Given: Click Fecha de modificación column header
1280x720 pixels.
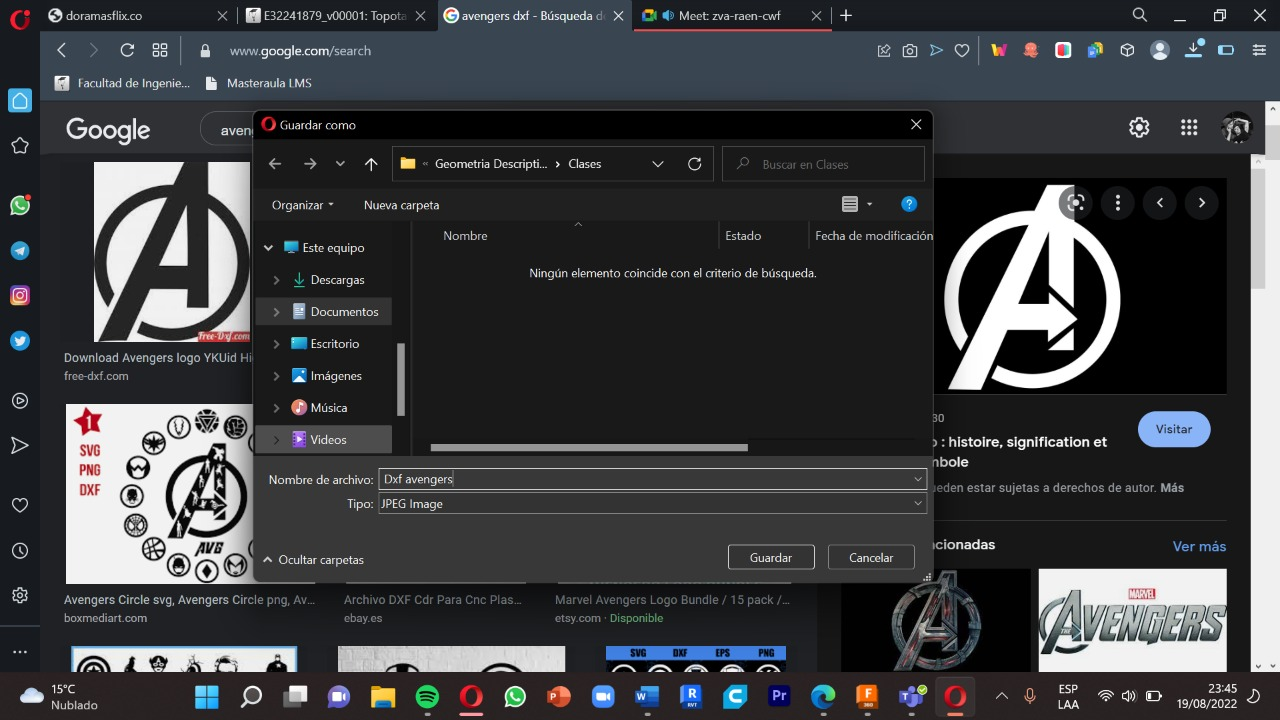Looking at the screenshot, I should click(873, 236).
